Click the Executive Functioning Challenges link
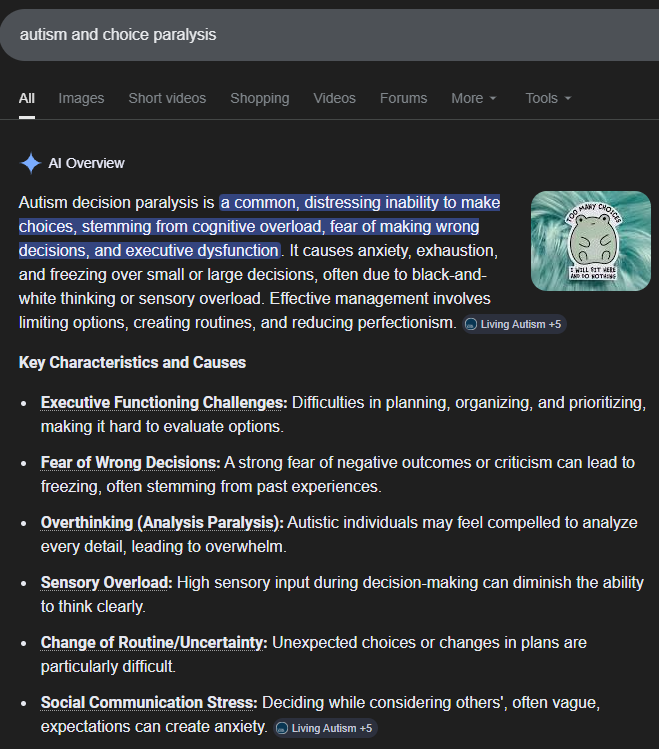The image size is (659, 749). (164, 403)
